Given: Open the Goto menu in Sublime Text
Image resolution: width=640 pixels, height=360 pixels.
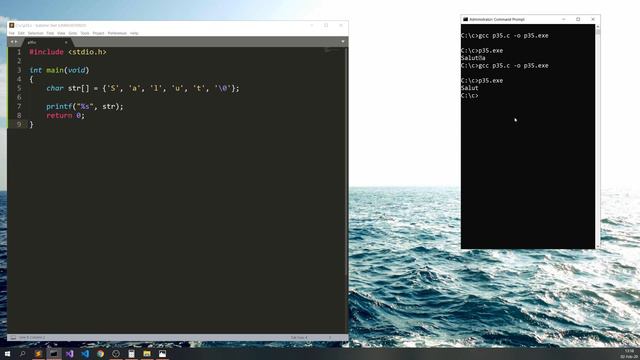Looking at the screenshot, I should click(x=73, y=33).
